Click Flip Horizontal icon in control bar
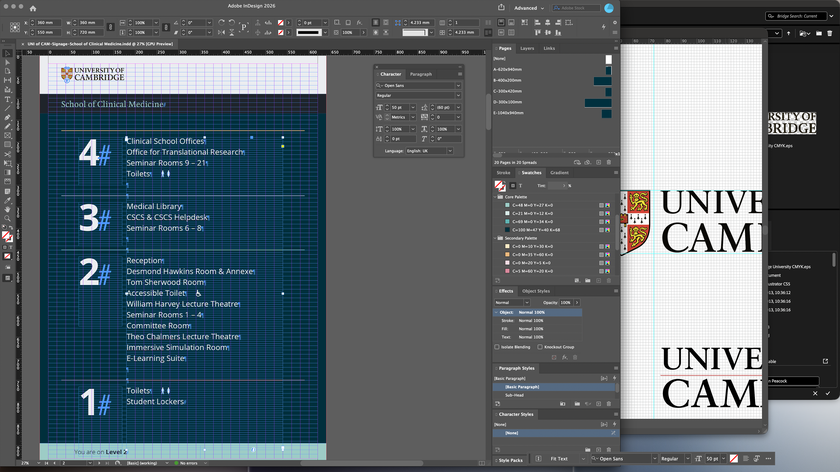Image resolution: width=840 pixels, height=472 pixels. [221, 32]
